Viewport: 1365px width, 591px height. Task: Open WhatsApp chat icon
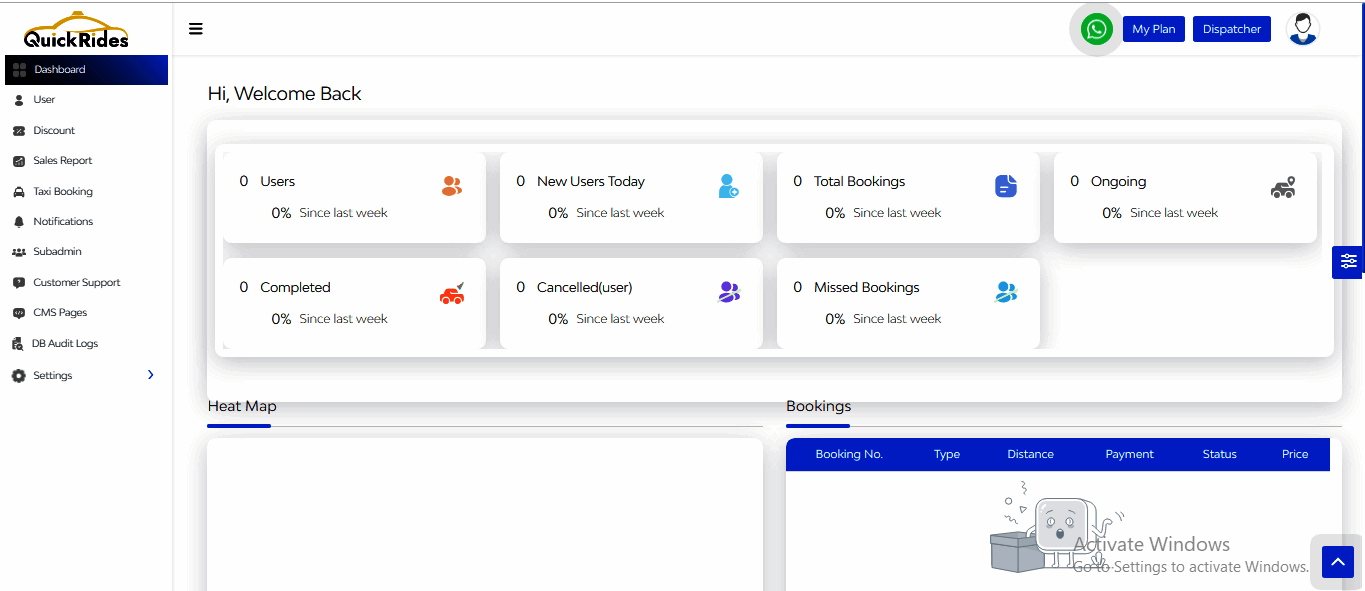click(1097, 29)
